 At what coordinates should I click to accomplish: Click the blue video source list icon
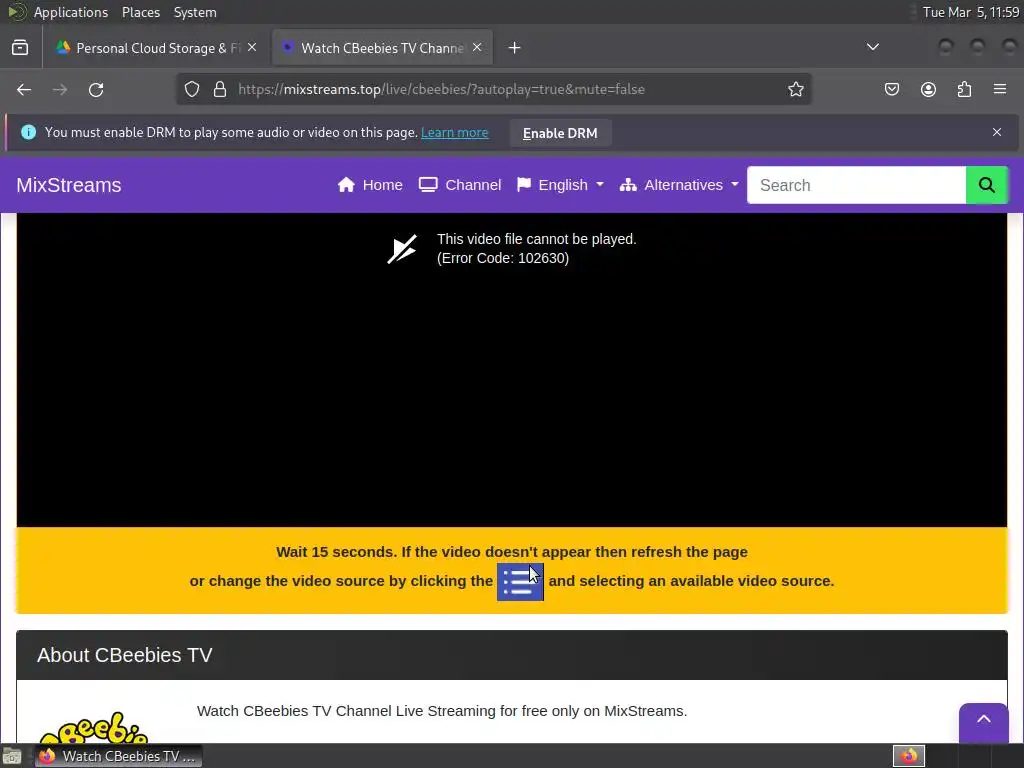pos(520,582)
